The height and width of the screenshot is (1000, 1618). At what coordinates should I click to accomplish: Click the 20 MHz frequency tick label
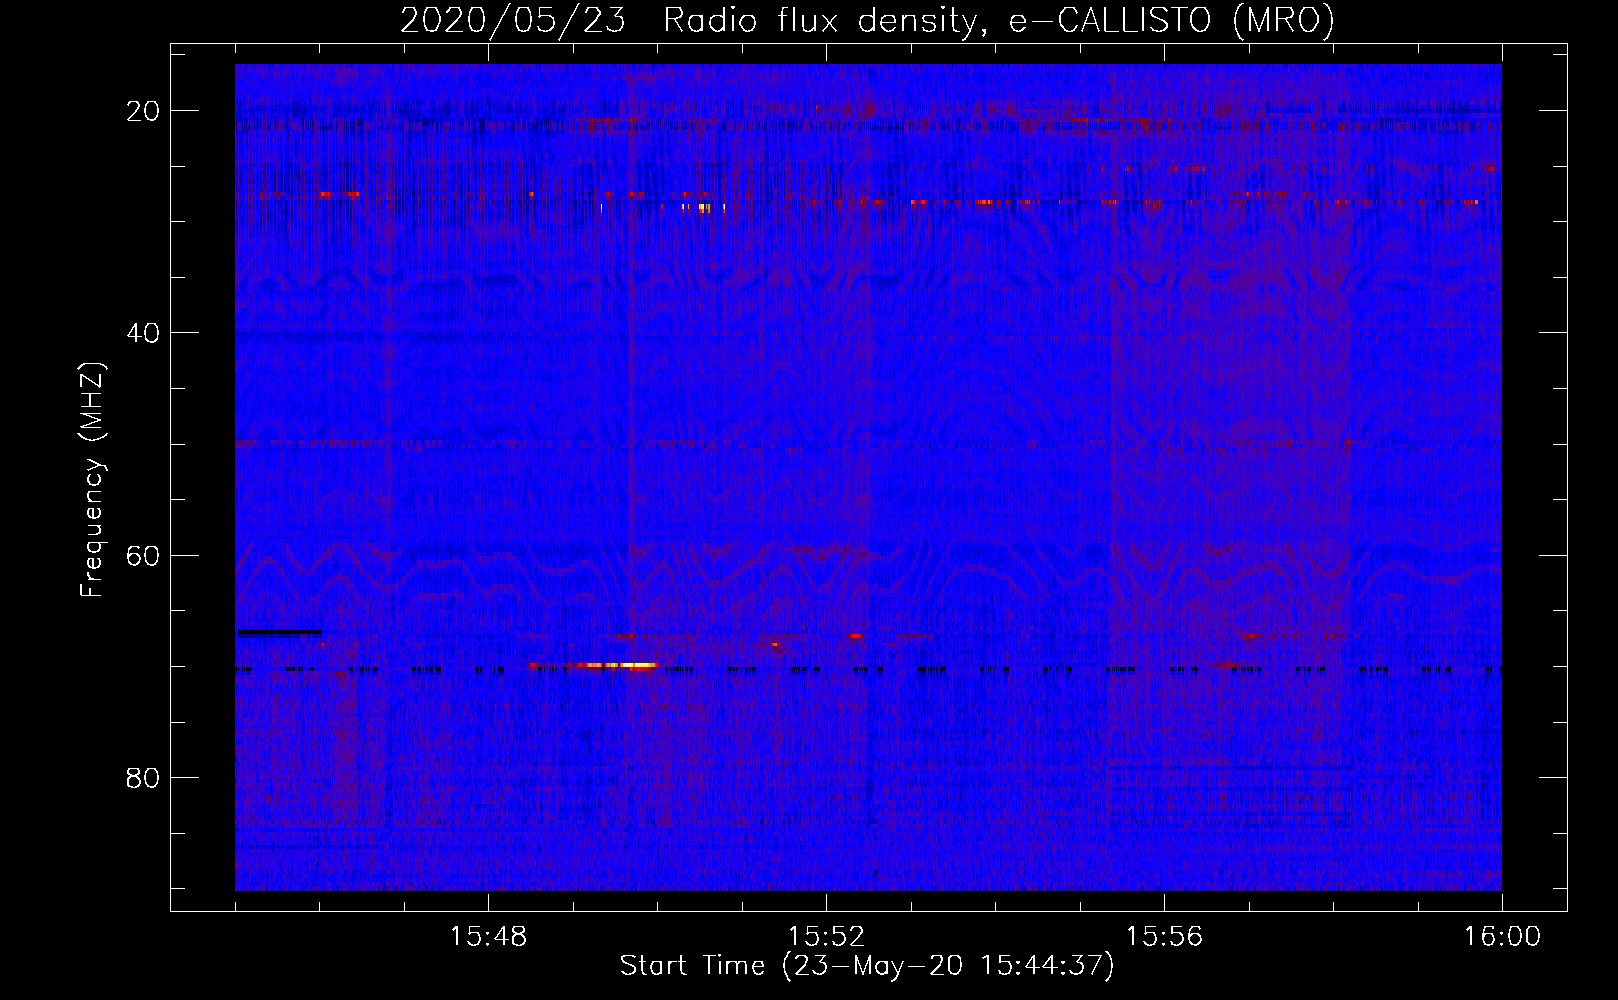click(143, 111)
